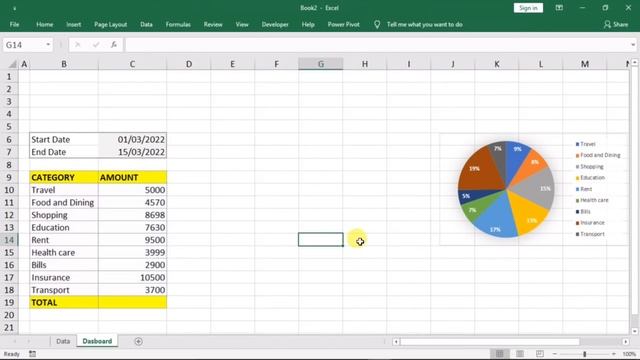Select the Transport amount 3700 cell
This screenshot has width=640, height=360.
[132, 290]
